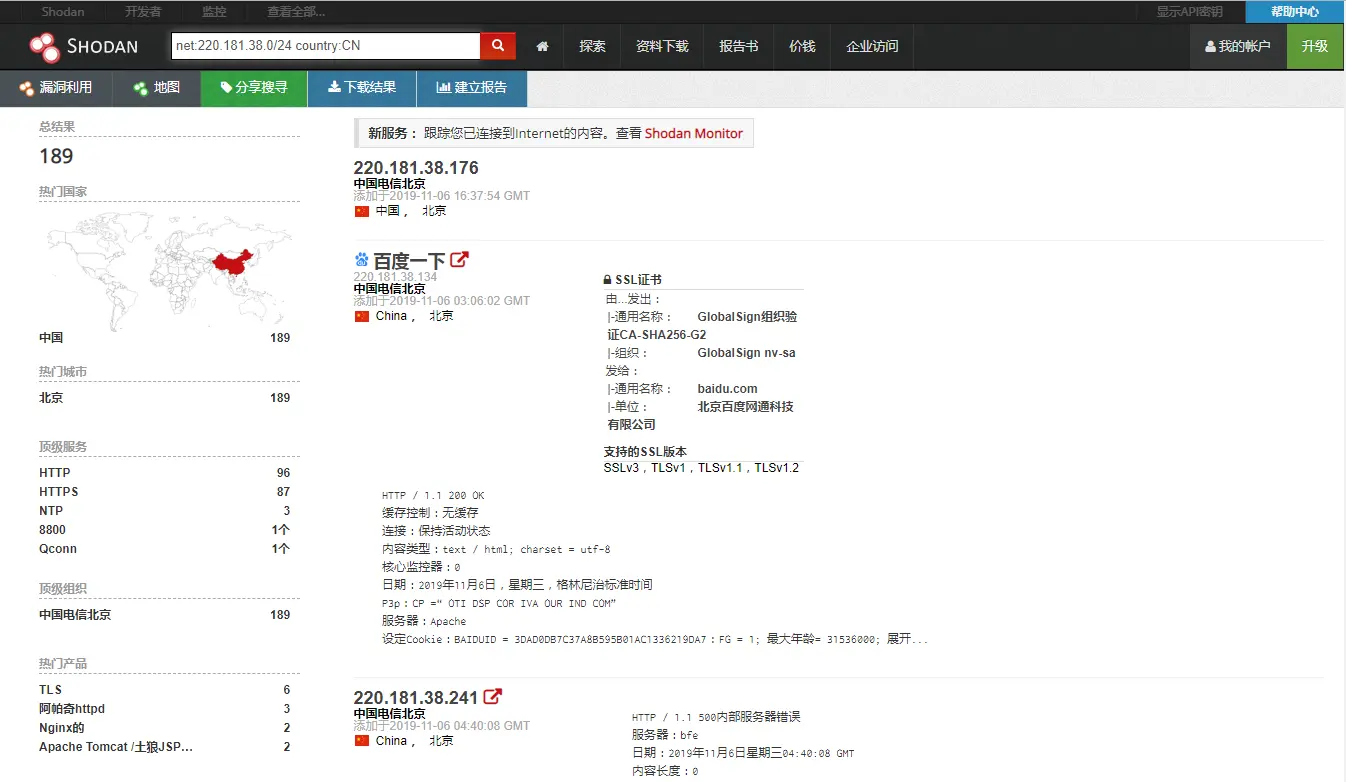Open the 监控 link in top bar

point(214,12)
